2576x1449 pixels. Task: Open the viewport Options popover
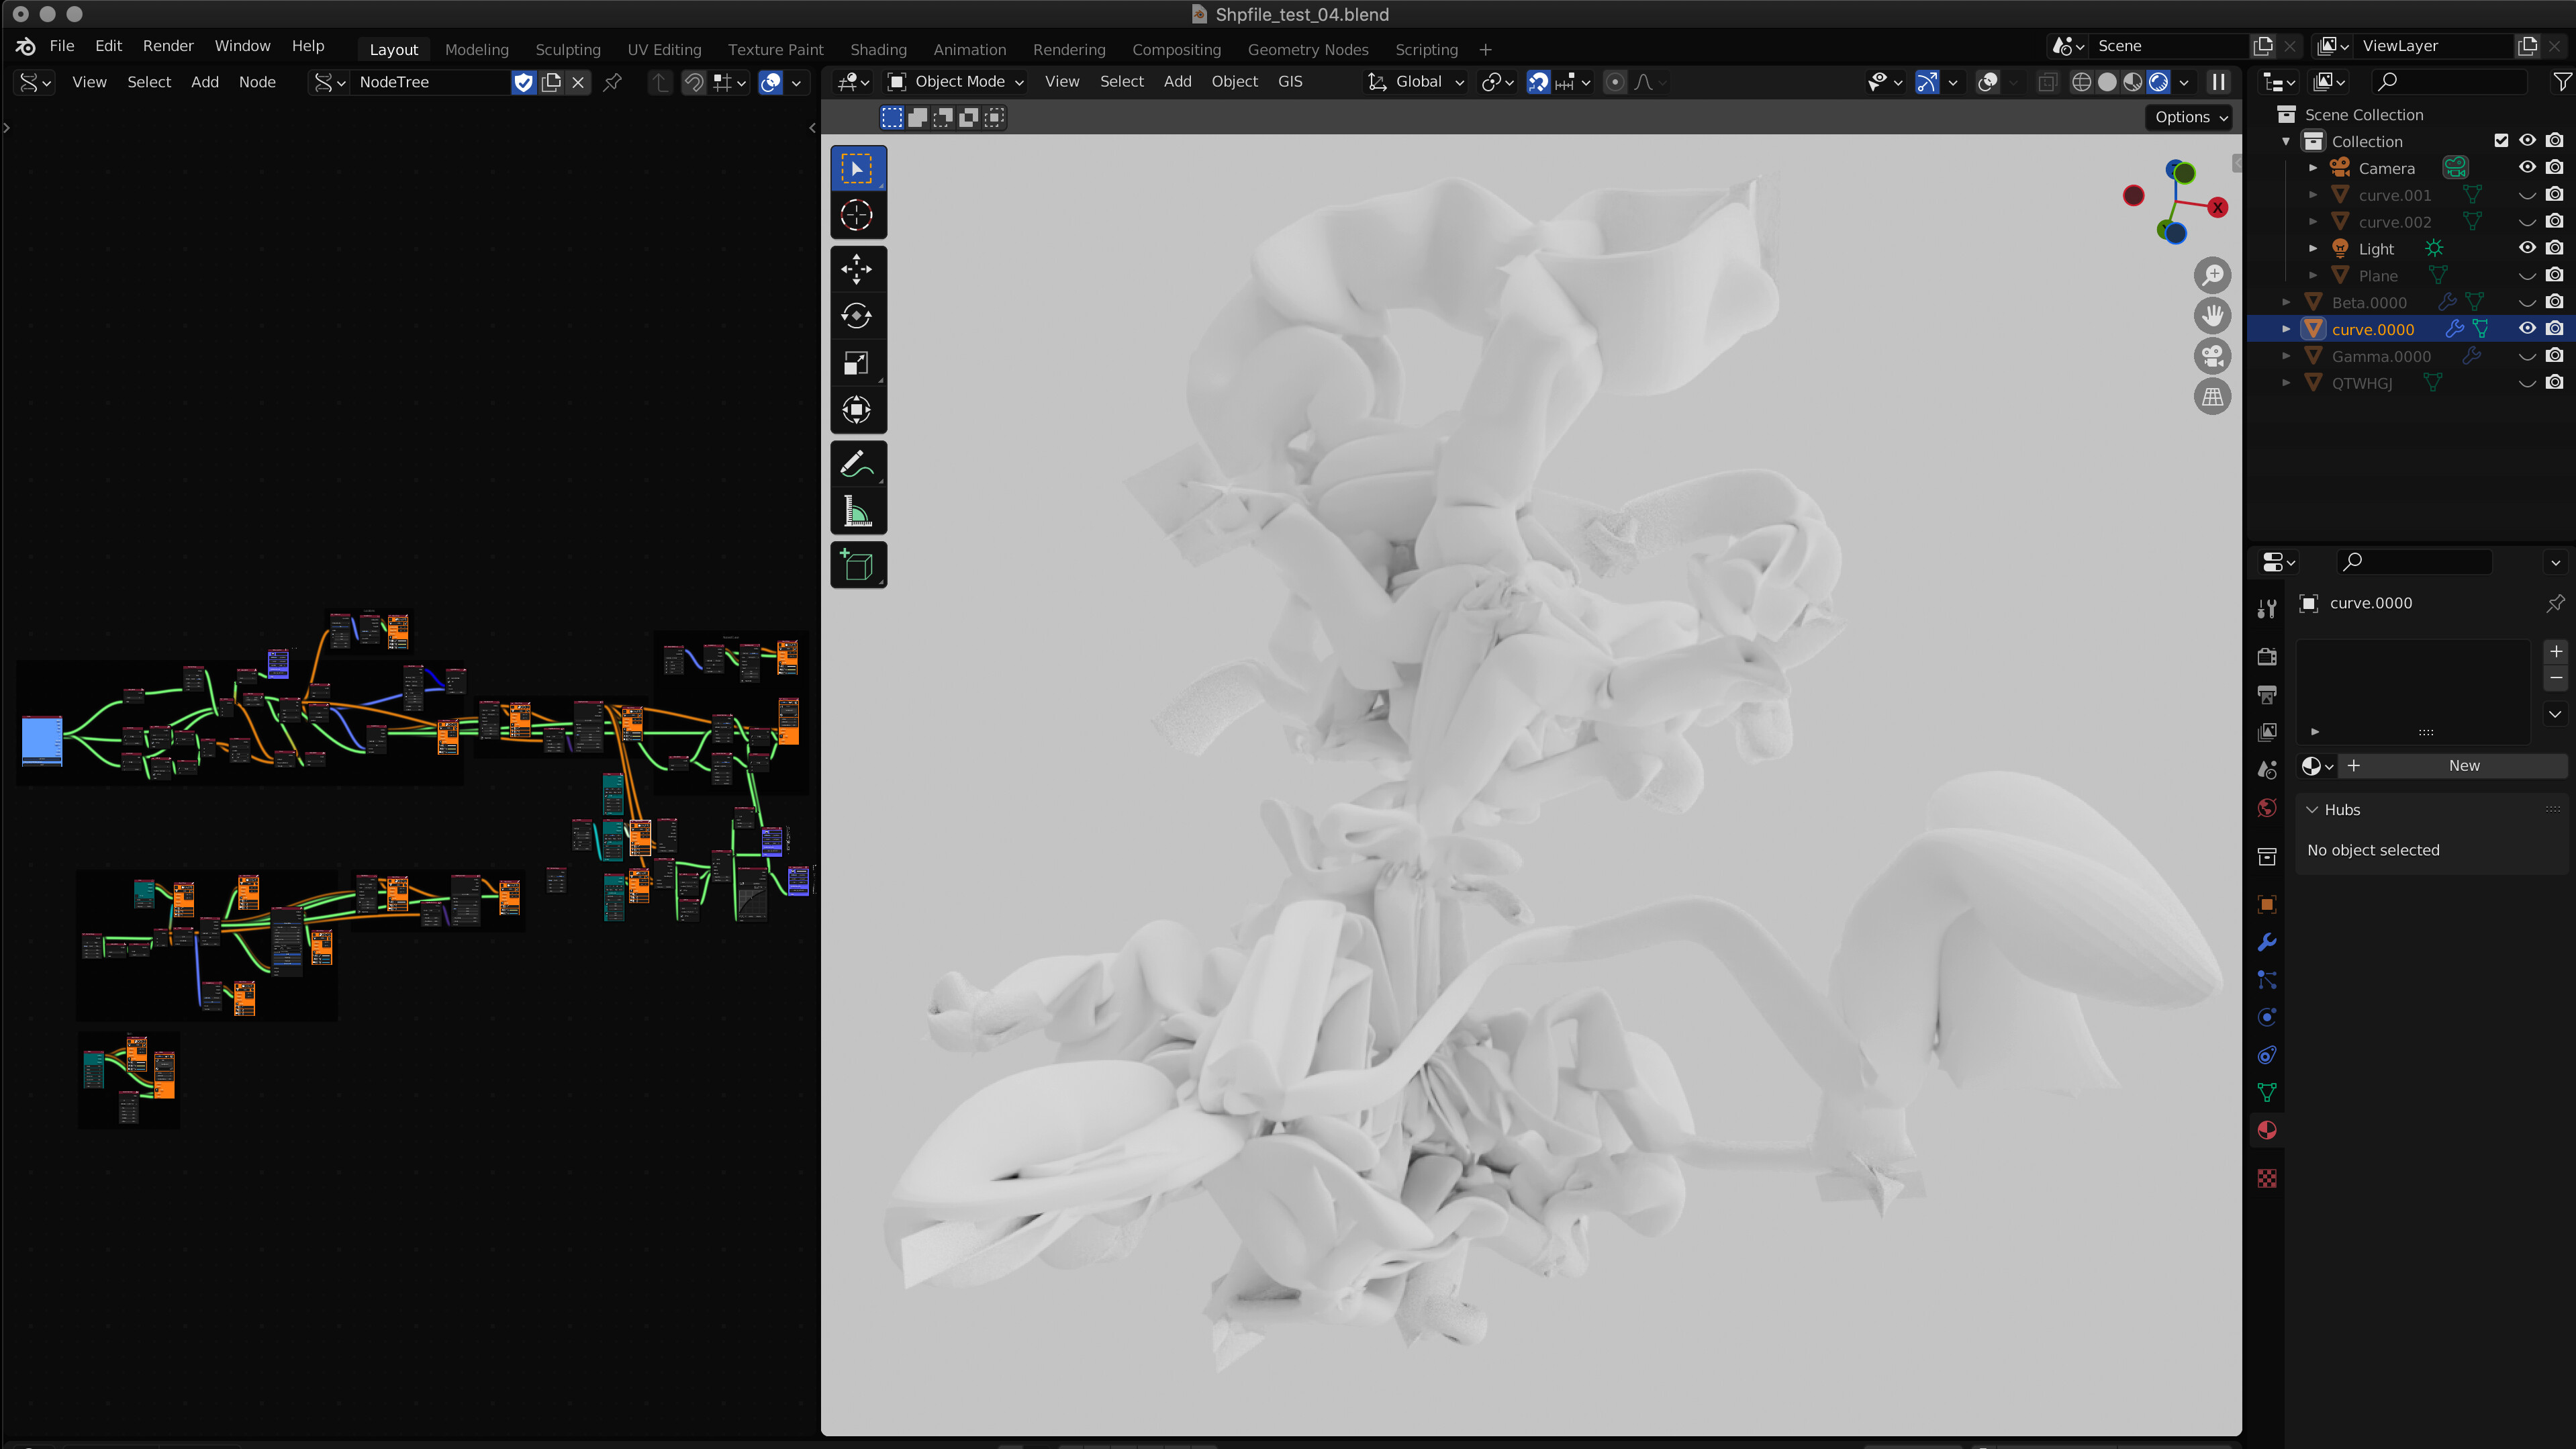(x=2190, y=117)
